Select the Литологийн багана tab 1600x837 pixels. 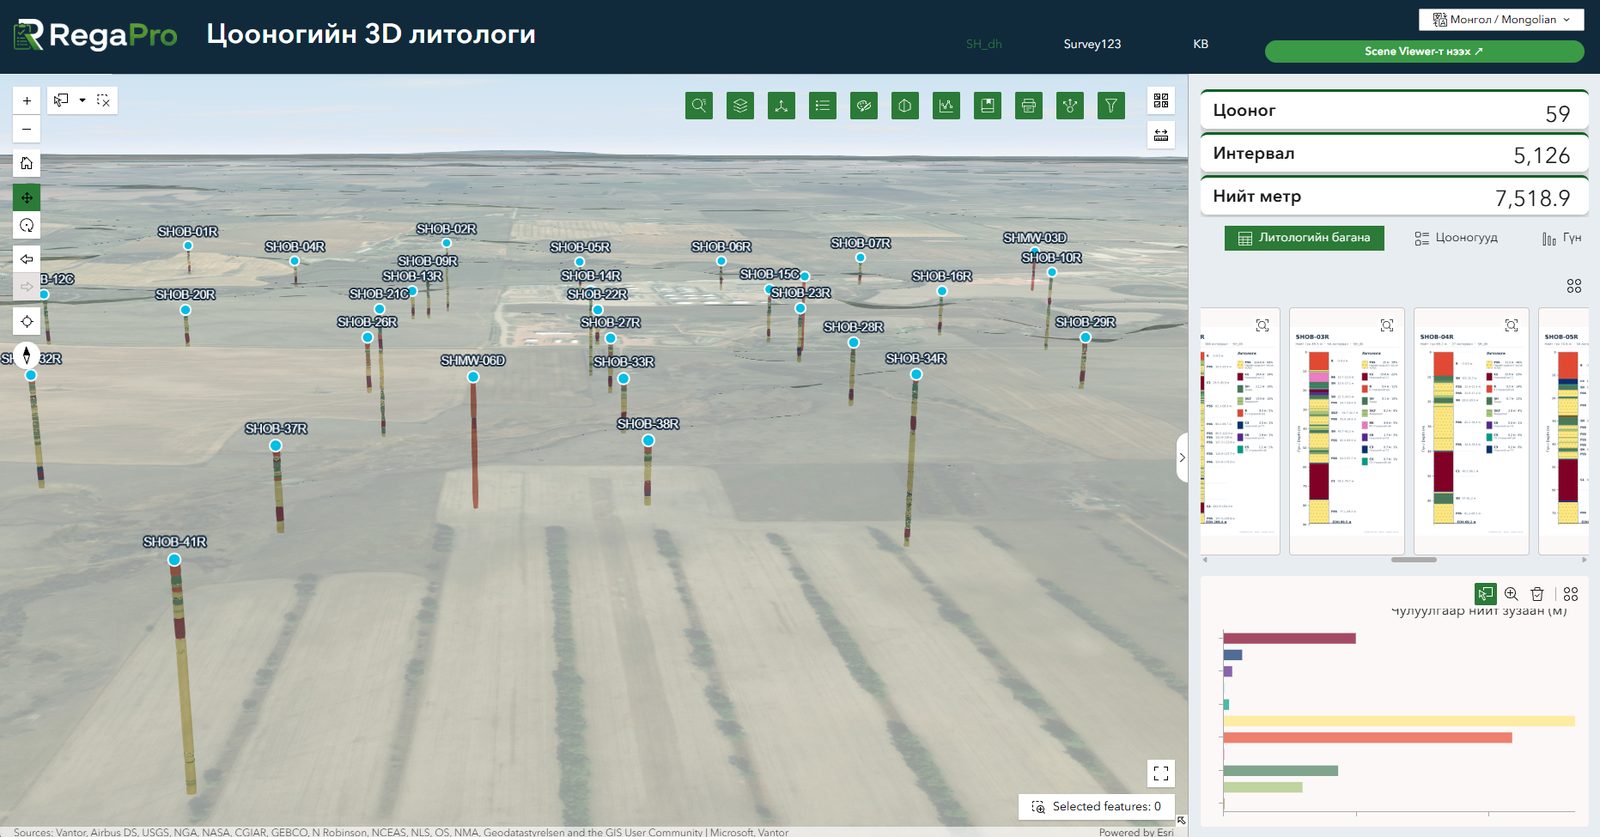1304,238
